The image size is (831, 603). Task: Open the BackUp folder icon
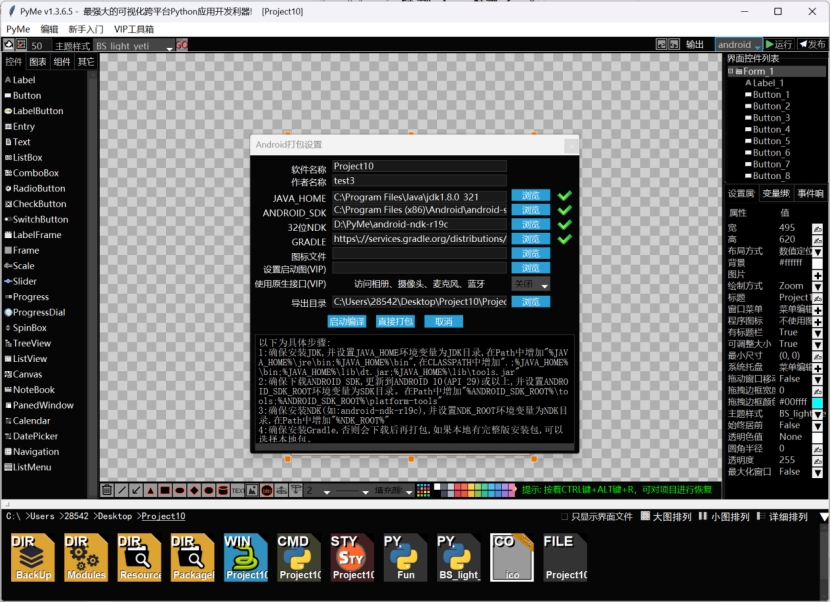[34, 557]
